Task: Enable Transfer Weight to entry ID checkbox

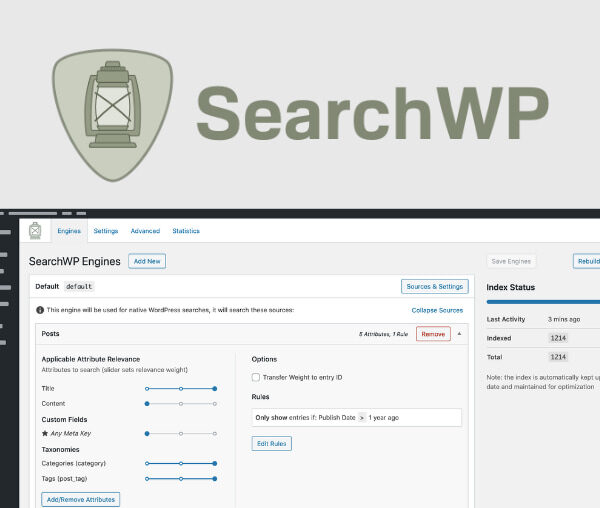Action: click(256, 378)
